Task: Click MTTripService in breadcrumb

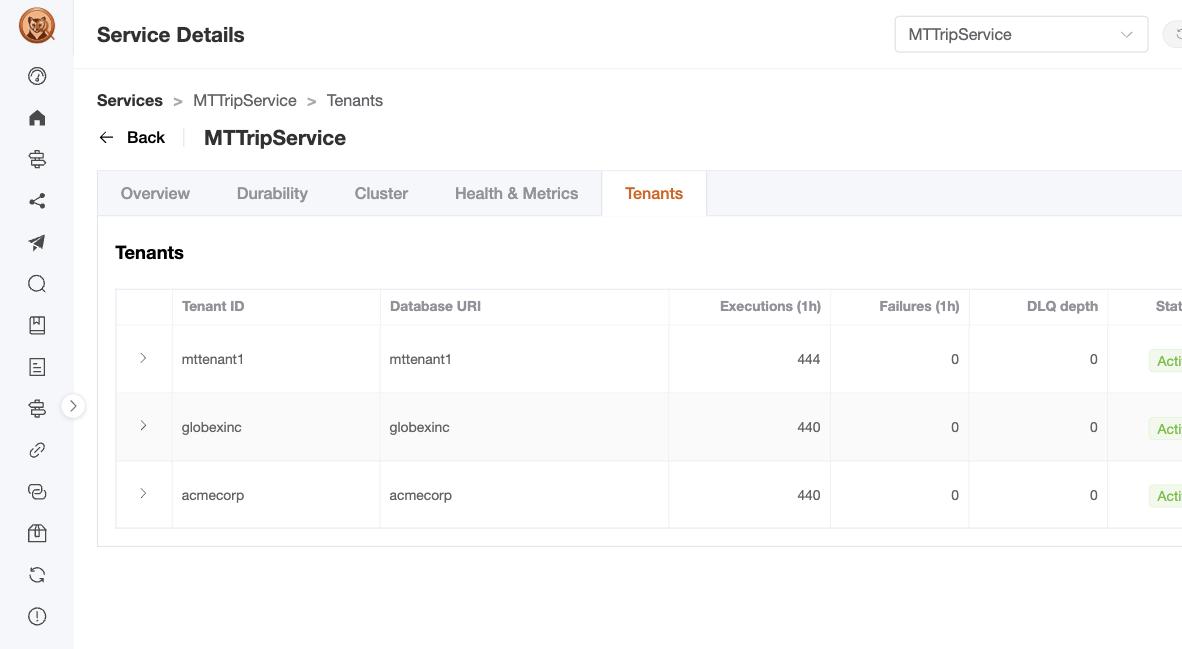Action: point(245,100)
